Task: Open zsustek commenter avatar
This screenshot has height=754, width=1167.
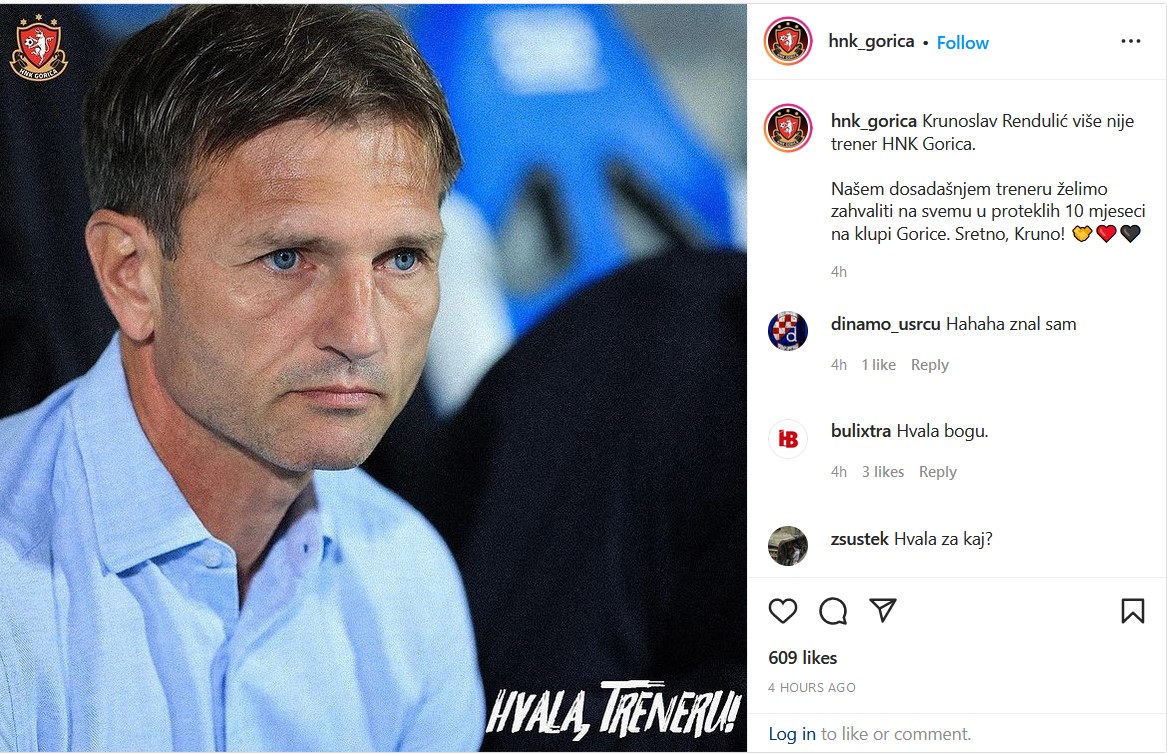Action: 787,545
